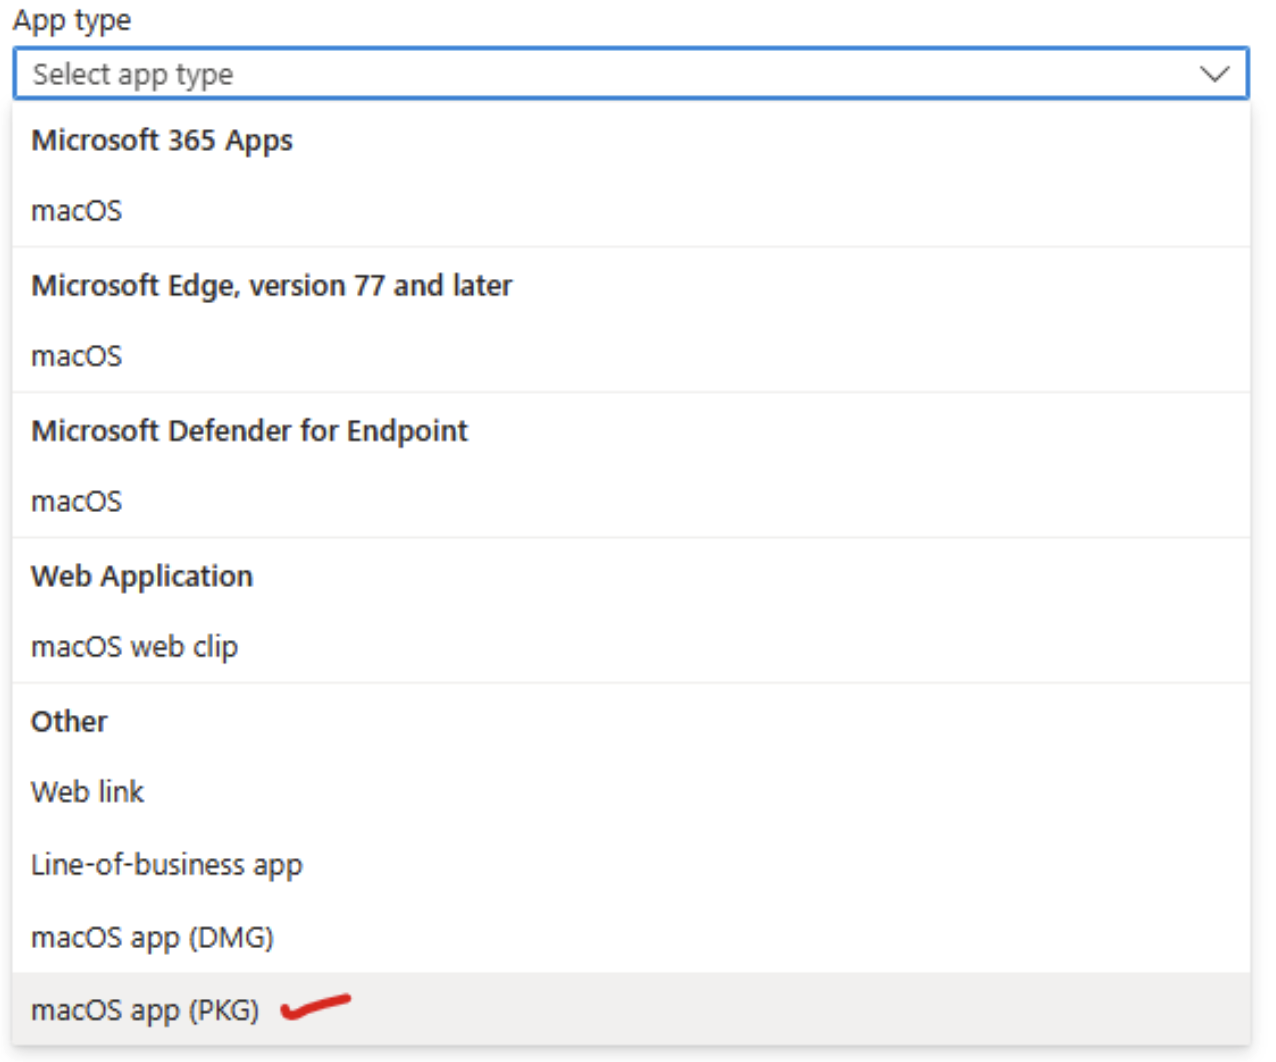Open the Select app type combo box
Screen dimensions: 1276x1062
coord(631,73)
